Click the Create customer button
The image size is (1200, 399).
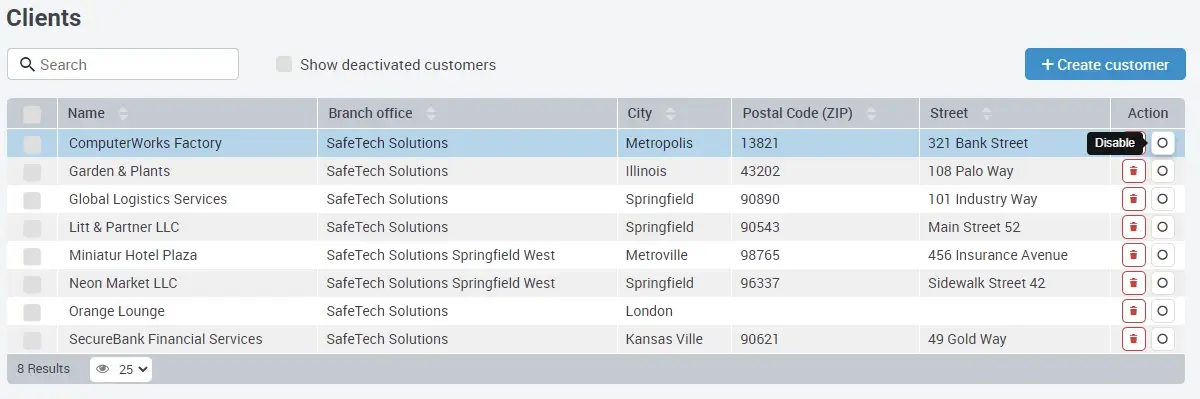pyautogui.click(x=1105, y=64)
